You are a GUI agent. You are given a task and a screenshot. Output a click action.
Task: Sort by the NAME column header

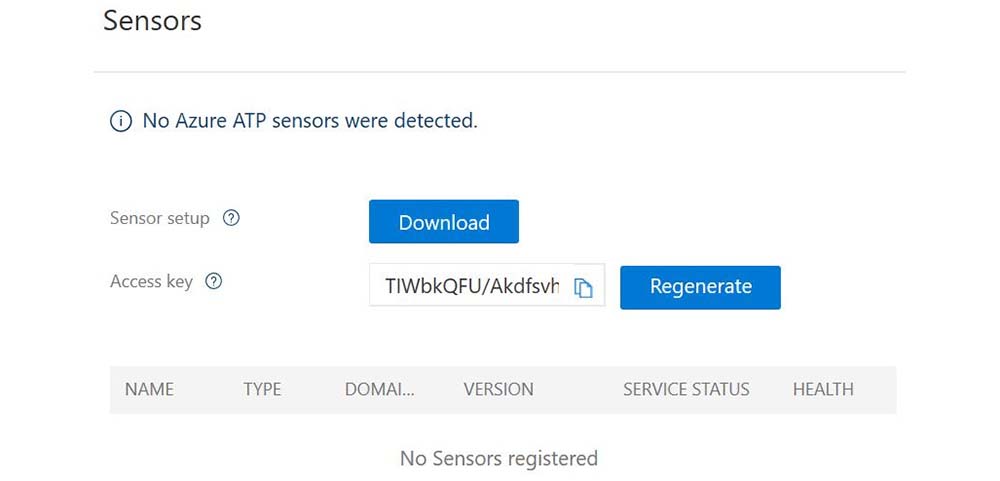[149, 390]
